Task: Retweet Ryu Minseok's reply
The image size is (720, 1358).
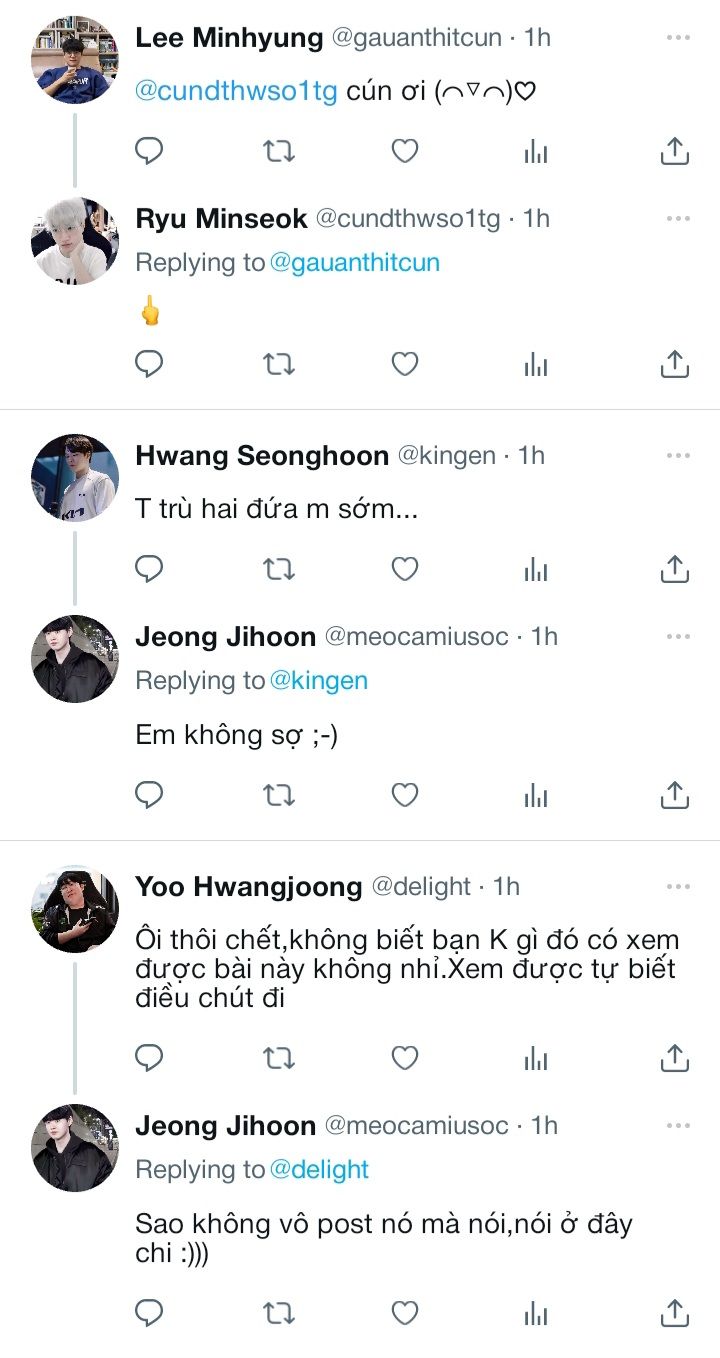Action: pyautogui.click(x=277, y=365)
